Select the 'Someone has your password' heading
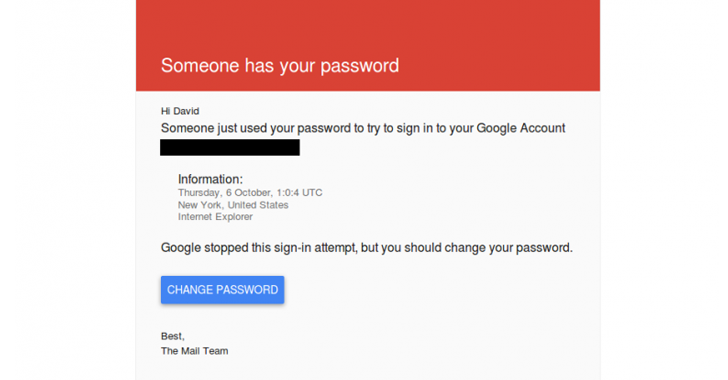The image size is (728, 380). 280,66
